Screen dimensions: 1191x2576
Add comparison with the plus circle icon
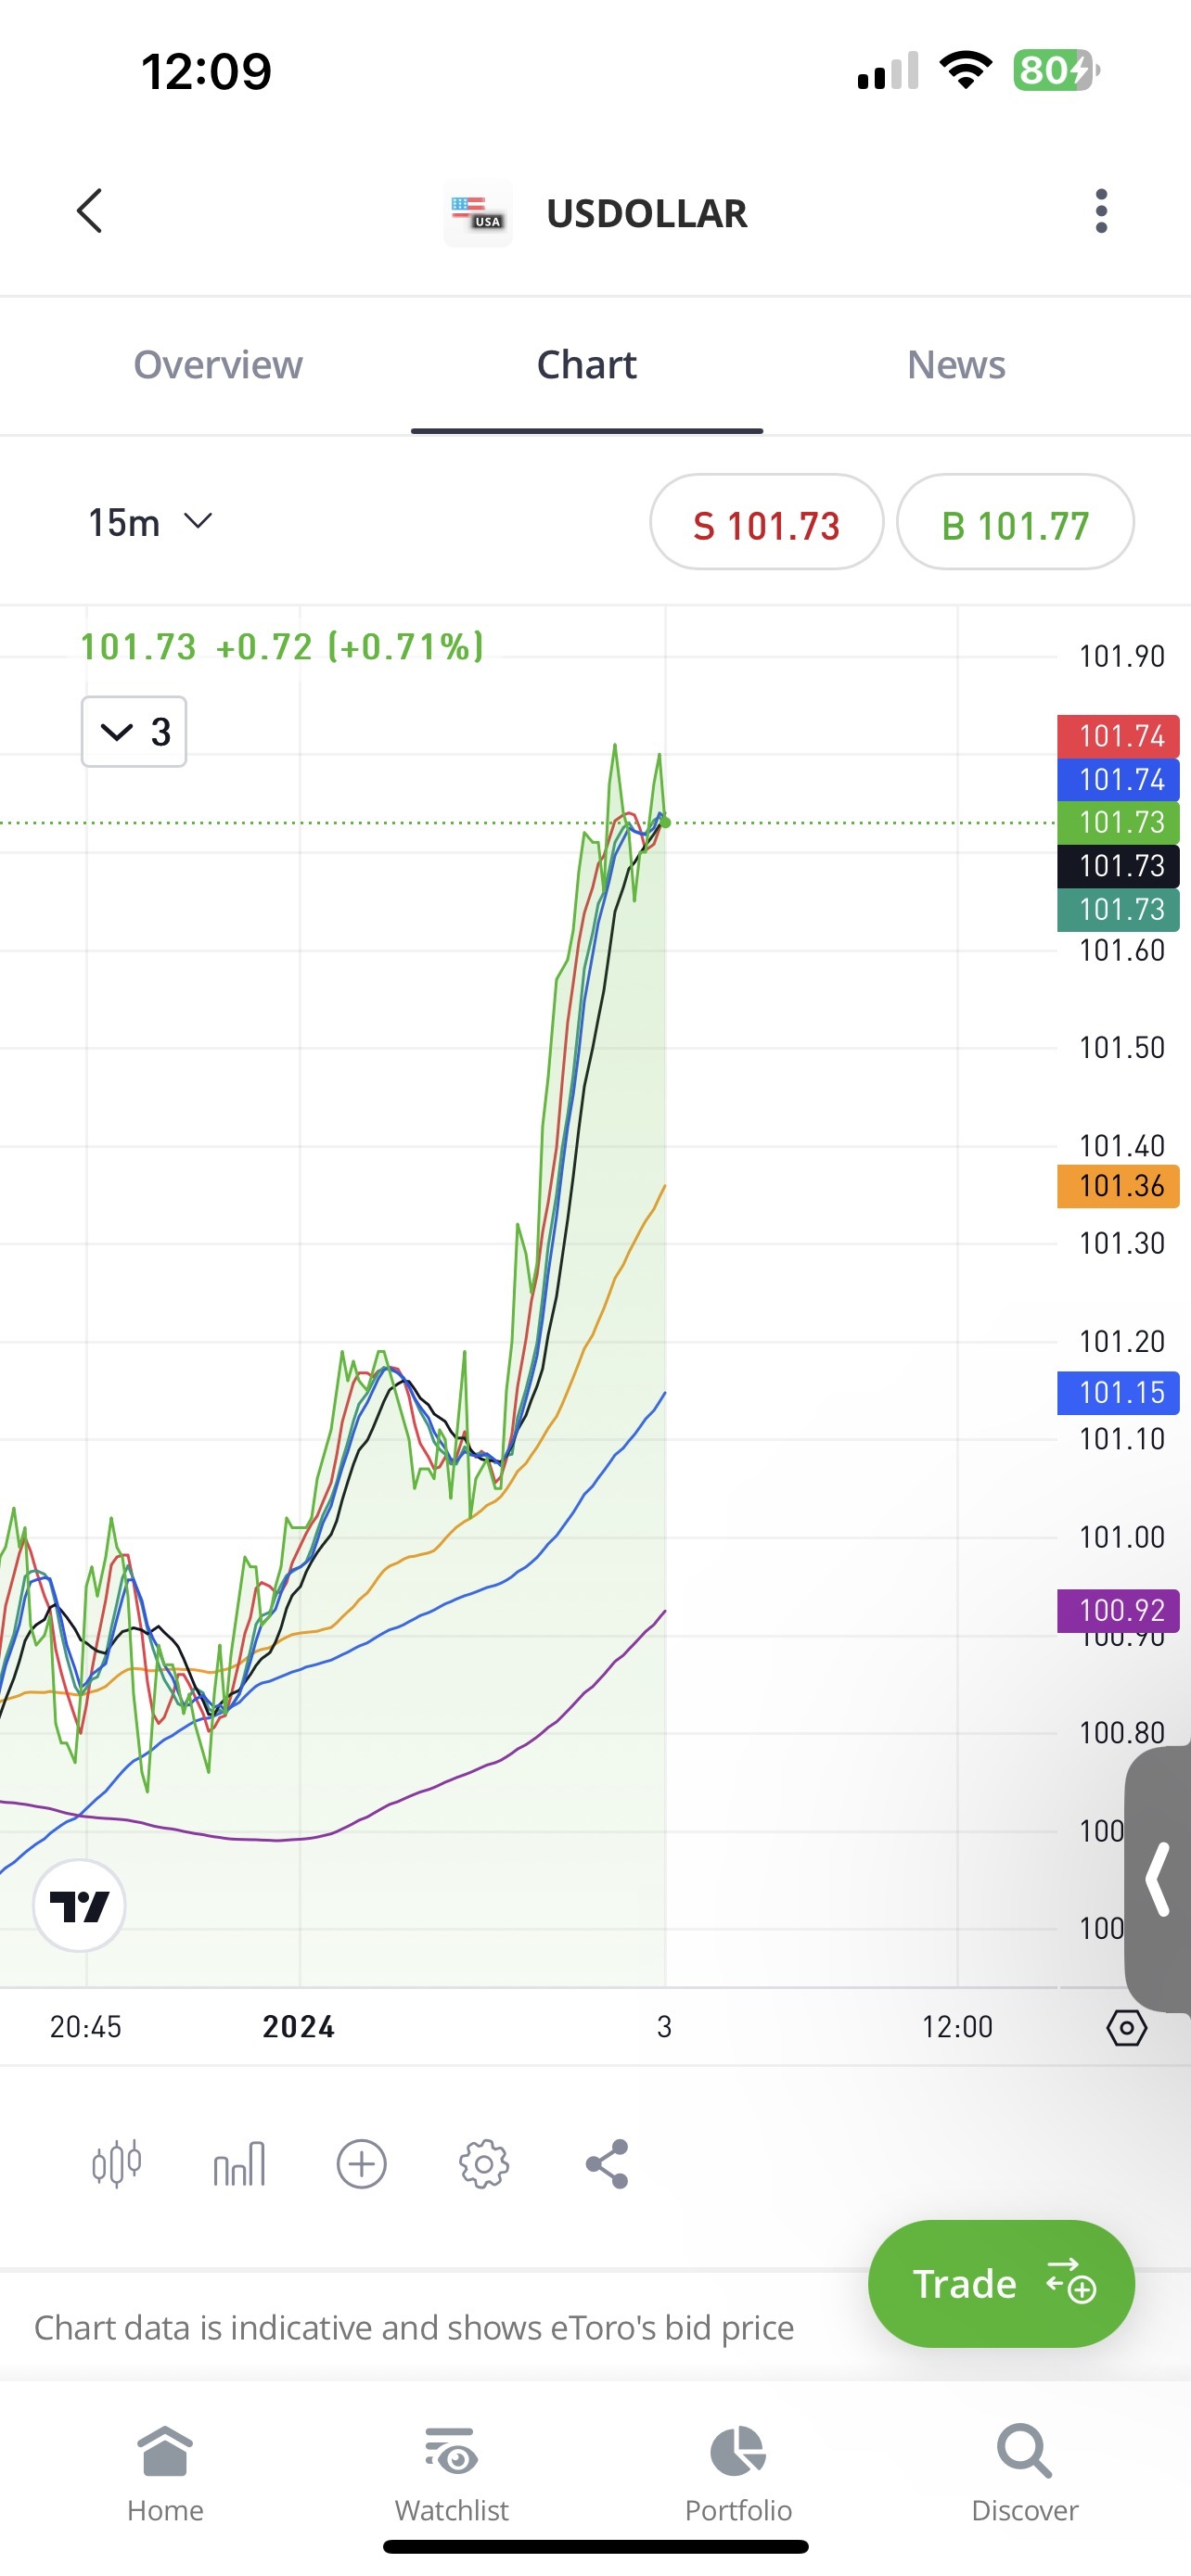click(x=361, y=2164)
